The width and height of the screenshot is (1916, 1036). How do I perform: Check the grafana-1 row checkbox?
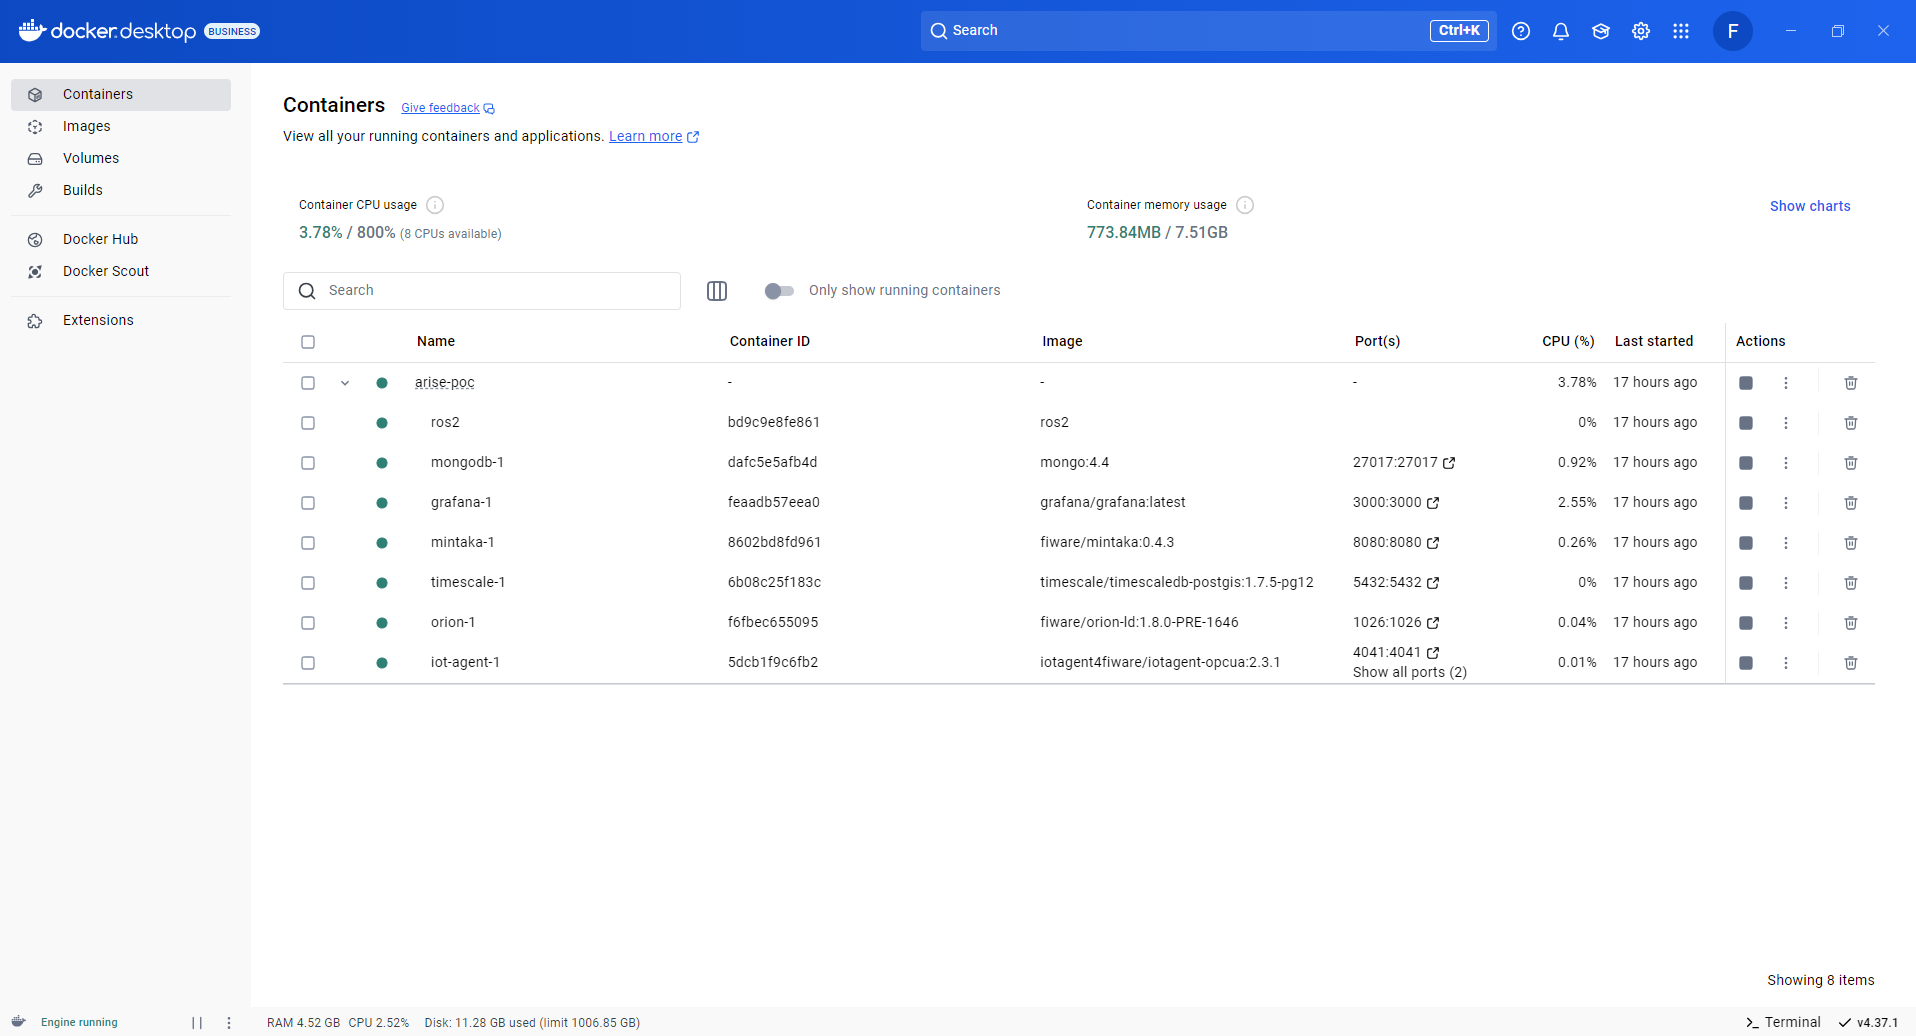click(308, 503)
